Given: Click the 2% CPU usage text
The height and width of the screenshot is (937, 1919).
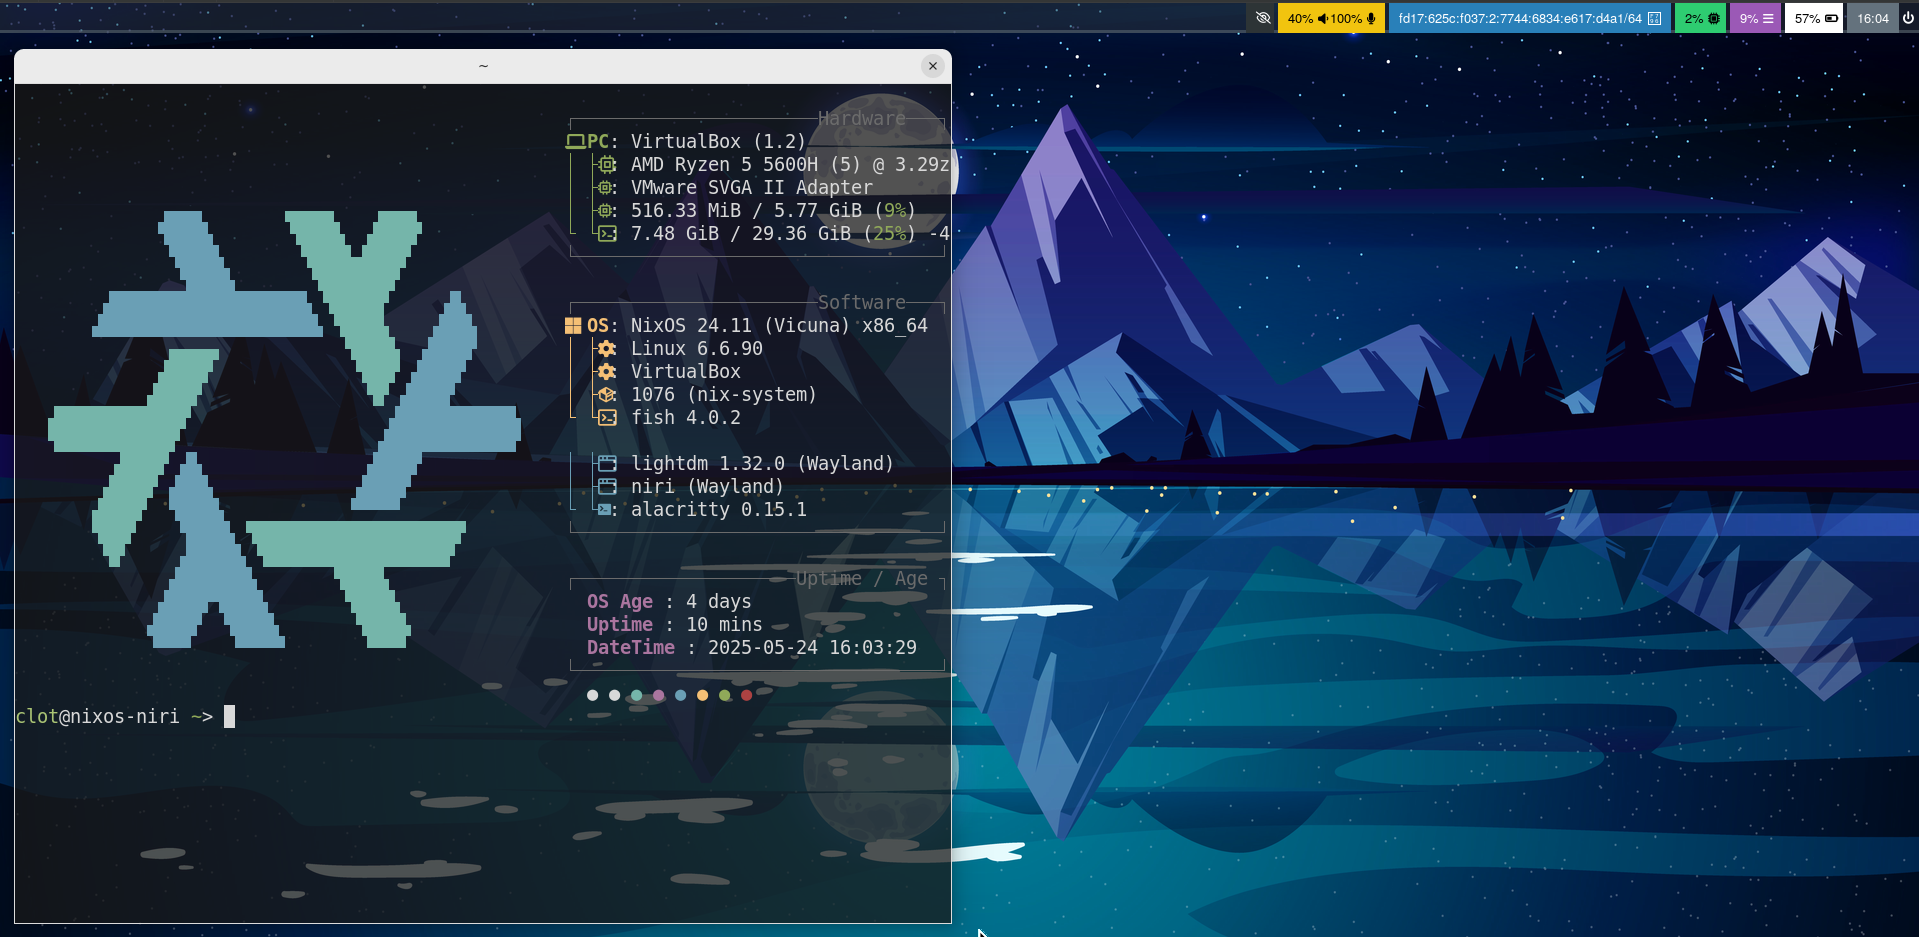Looking at the screenshot, I should 1693,18.
